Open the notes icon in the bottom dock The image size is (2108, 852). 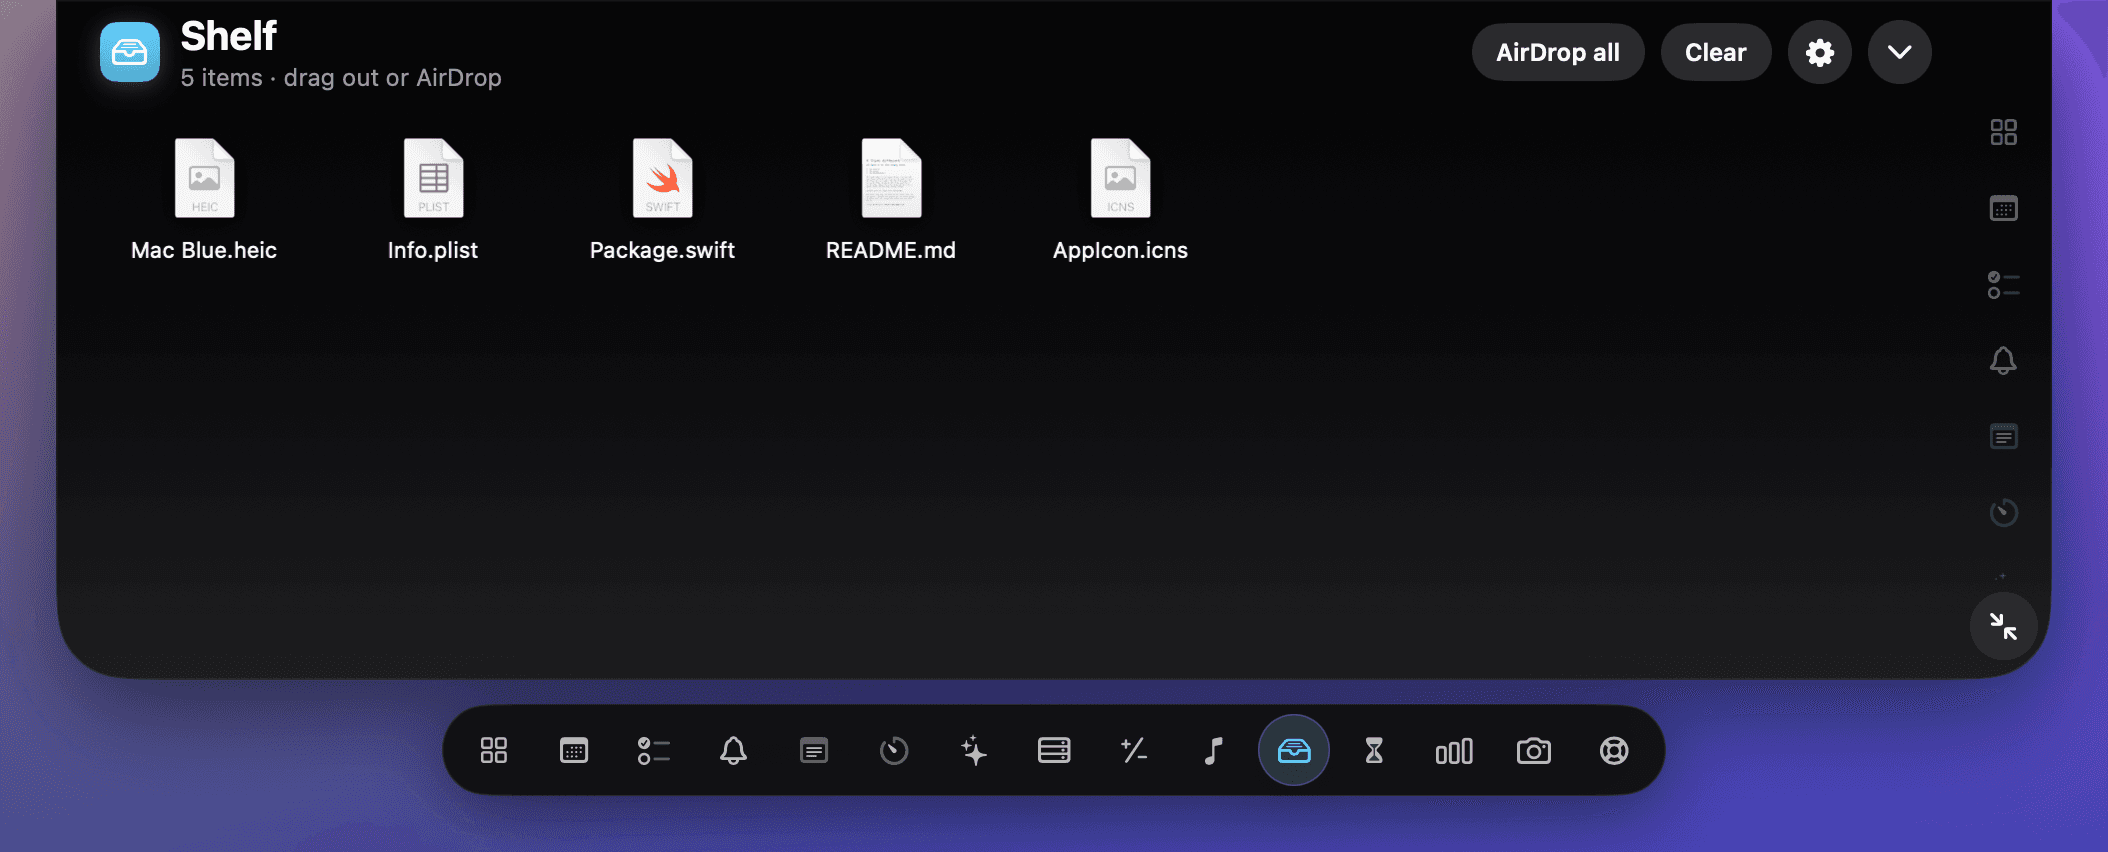[x=814, y=751]
